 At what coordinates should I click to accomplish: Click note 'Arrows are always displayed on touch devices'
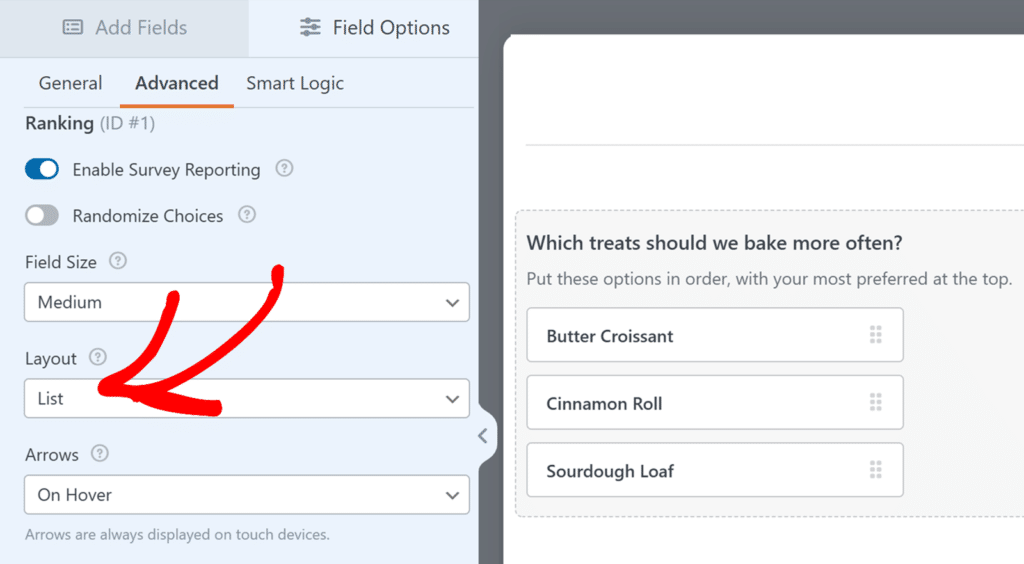(178, 535)
